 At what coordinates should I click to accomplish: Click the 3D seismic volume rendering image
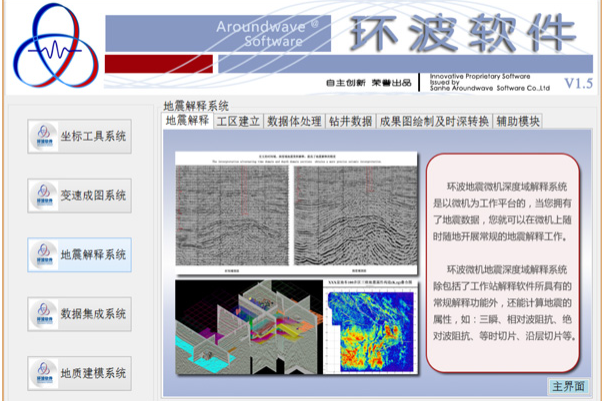249,327
